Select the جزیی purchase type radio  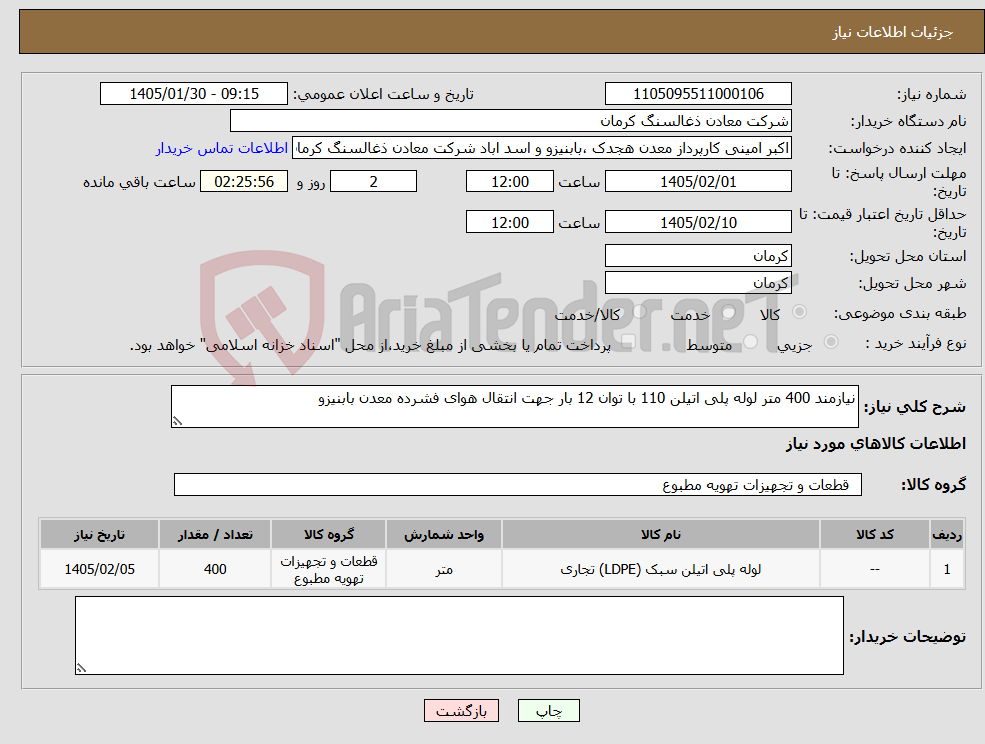coord(830,342)
